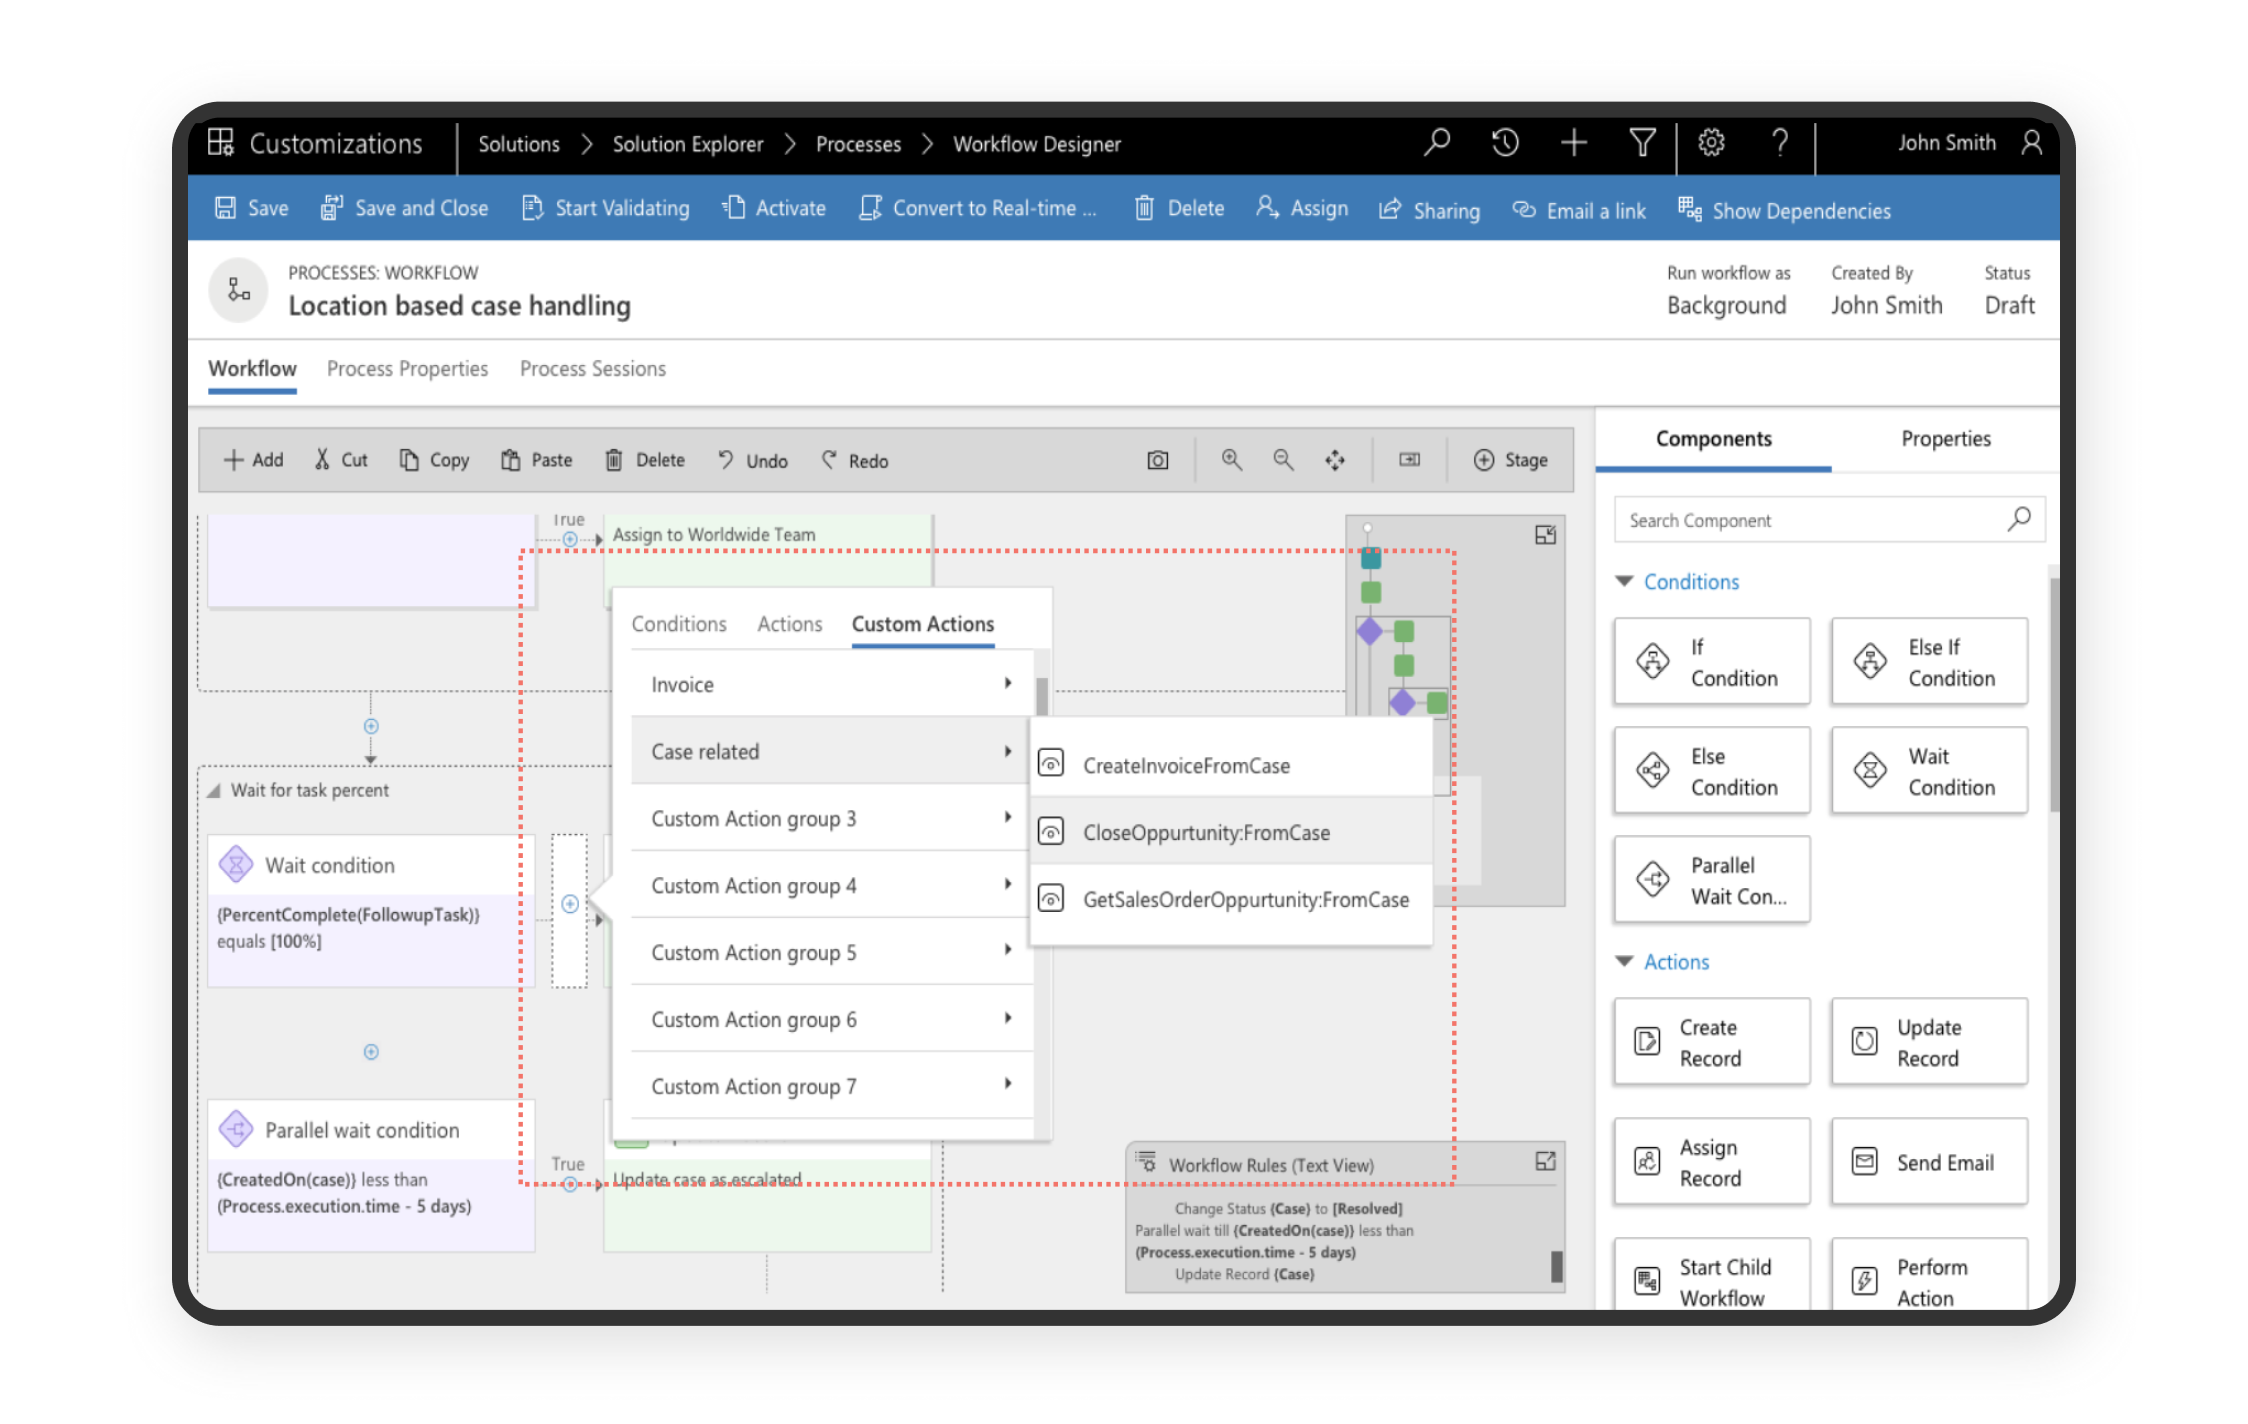Open the help question mark icon
The height and width of the screenshot is (1424, 2248).
[1780, 143]
